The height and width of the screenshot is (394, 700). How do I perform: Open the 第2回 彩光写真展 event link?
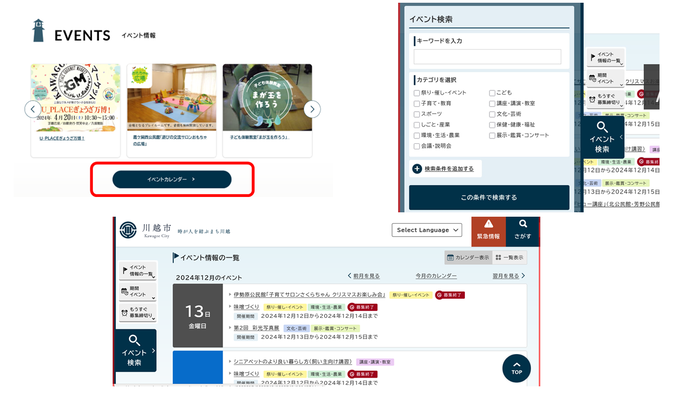(x=256, y=328)
